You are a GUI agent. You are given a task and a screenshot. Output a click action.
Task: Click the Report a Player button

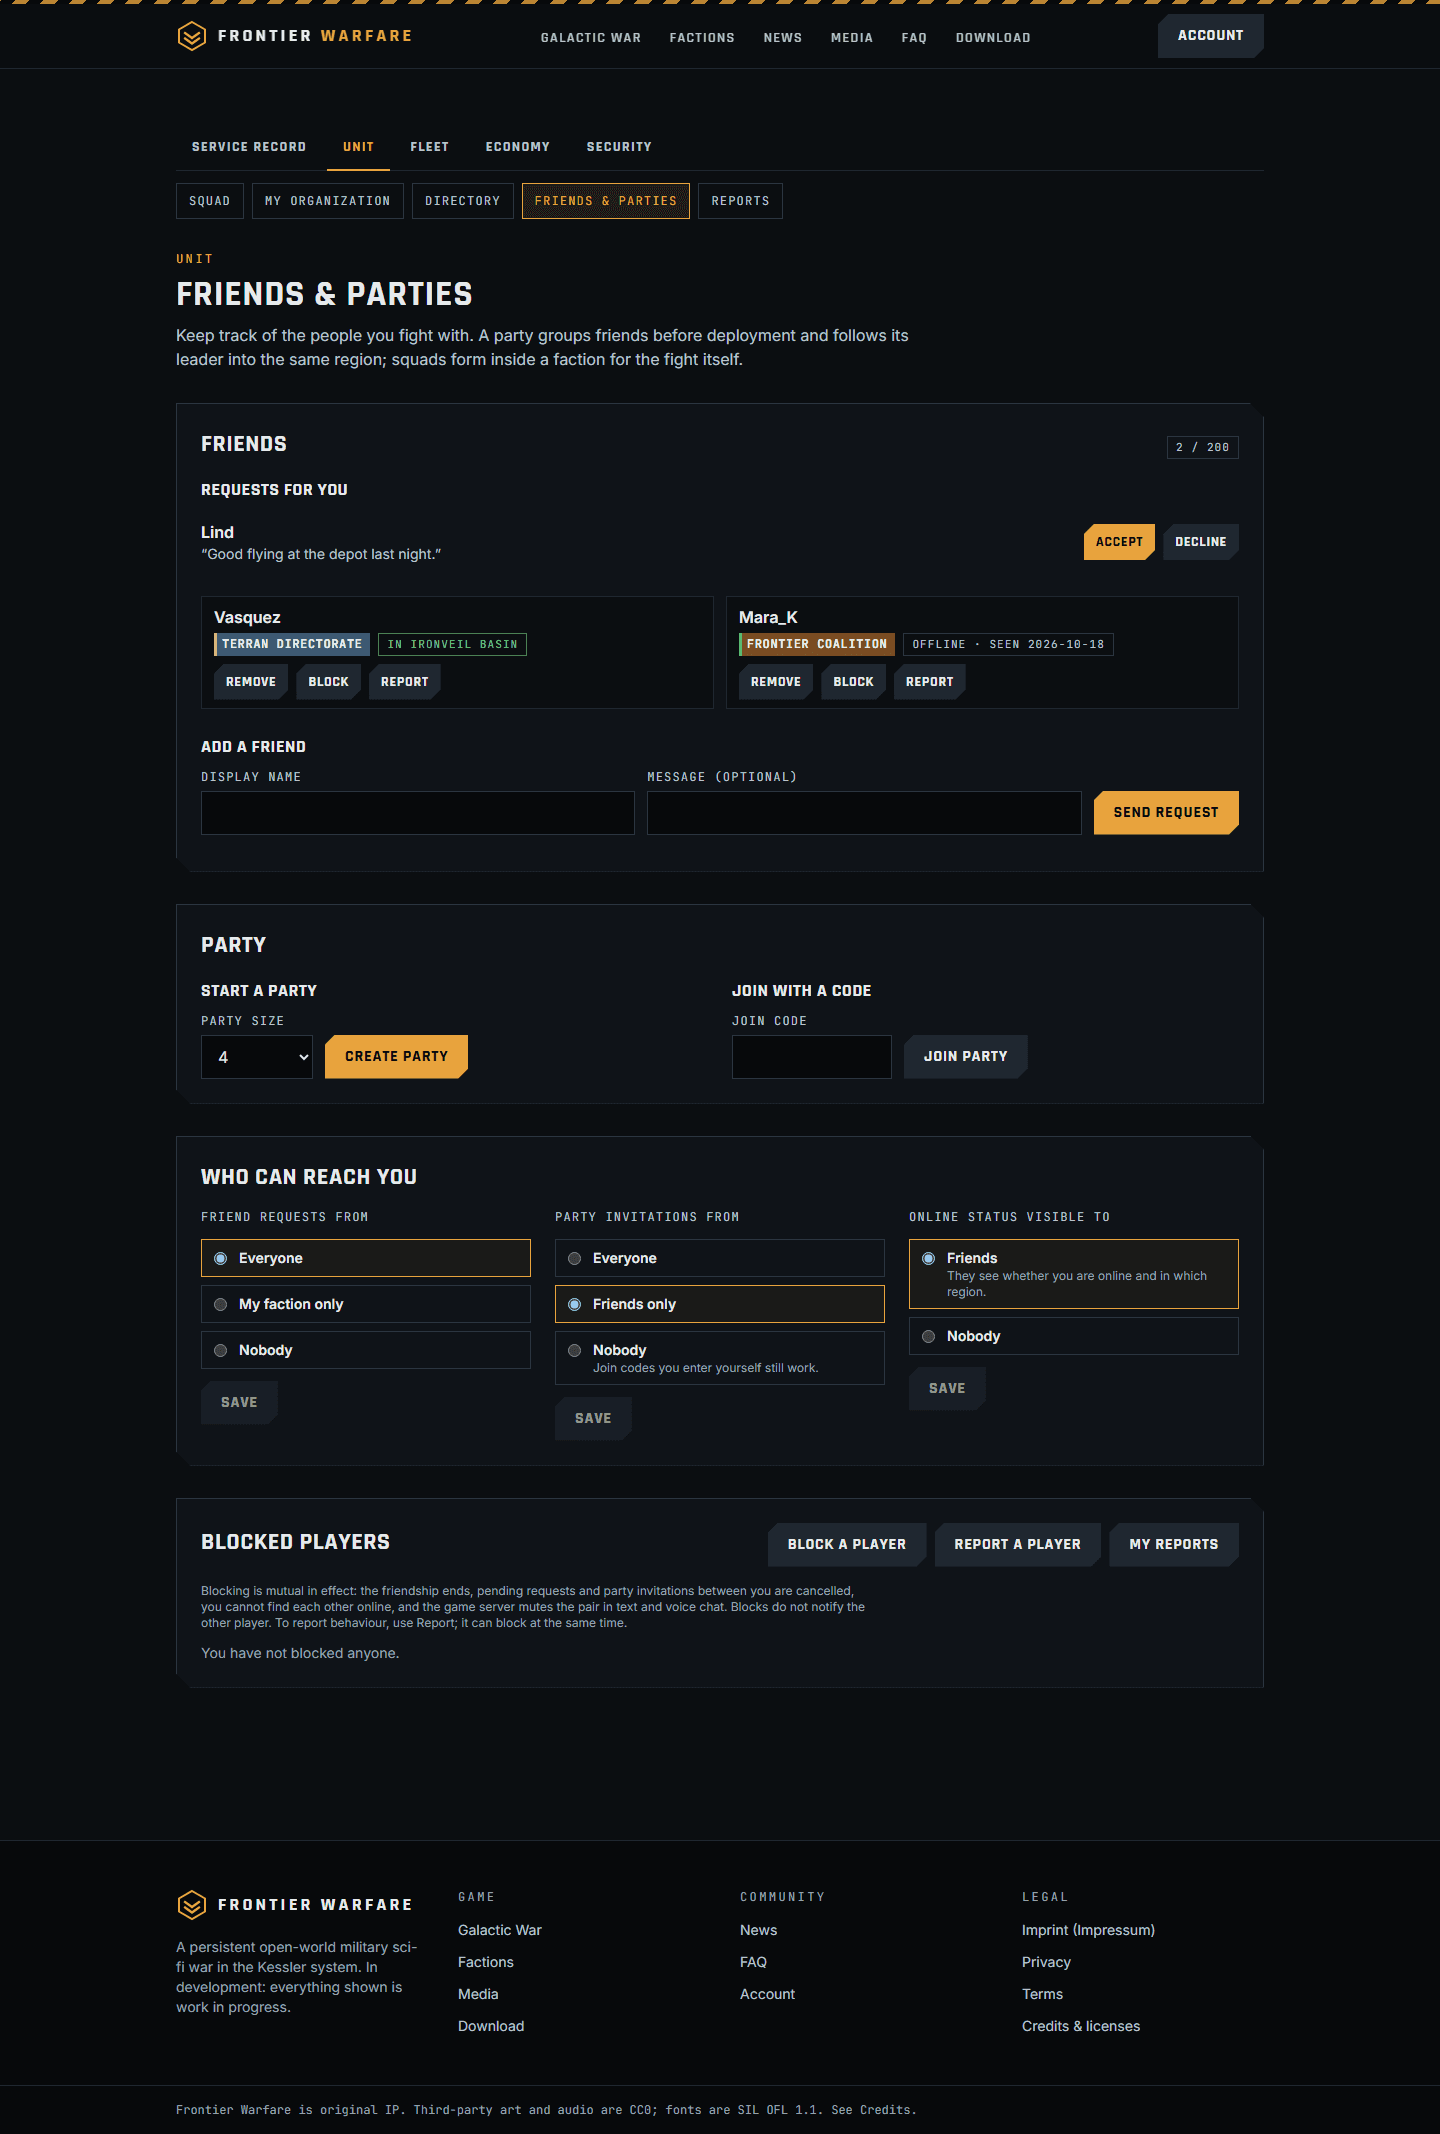click(x=1018, y=1545)
